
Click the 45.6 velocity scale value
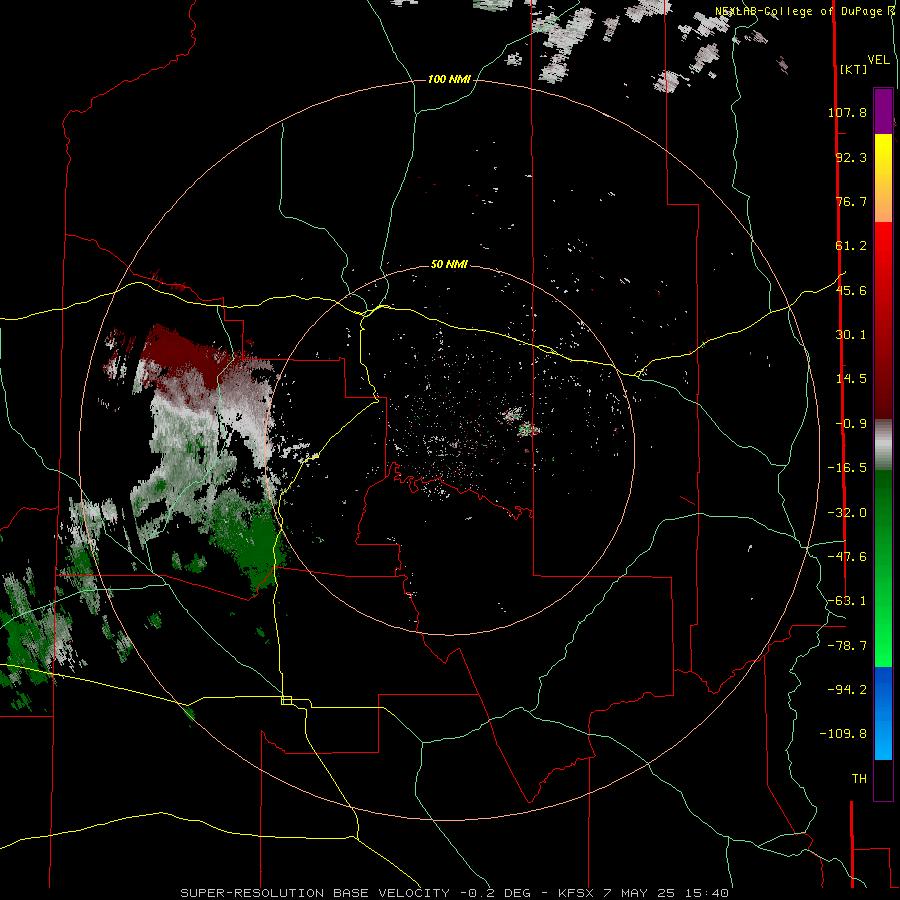pyautogui.click(x=851, y=290)
